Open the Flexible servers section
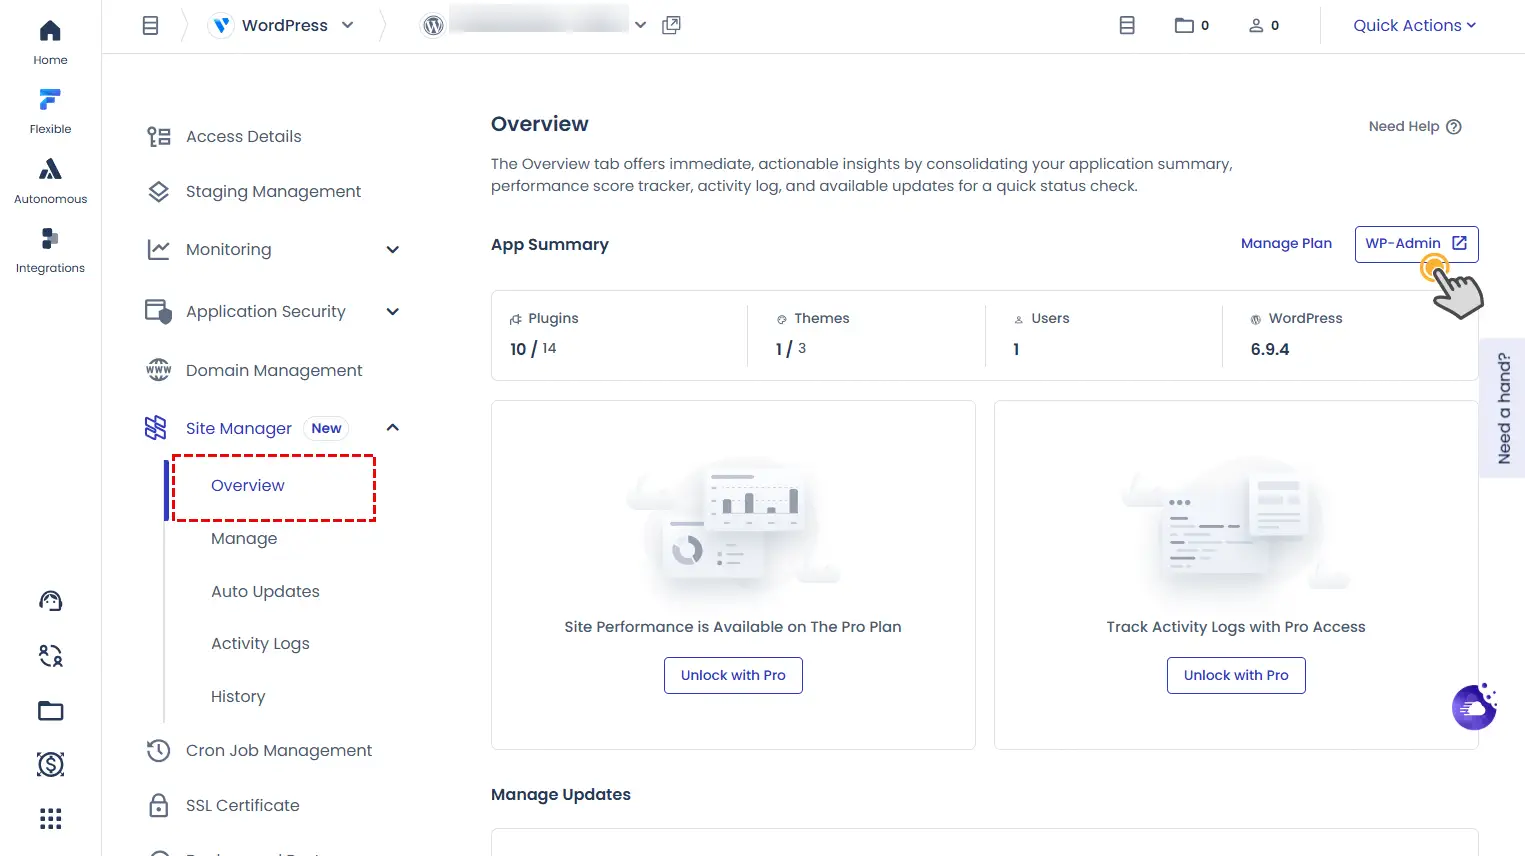This screenshot has width=1525, height=856. pyautogui.click(x=50, y=111)
